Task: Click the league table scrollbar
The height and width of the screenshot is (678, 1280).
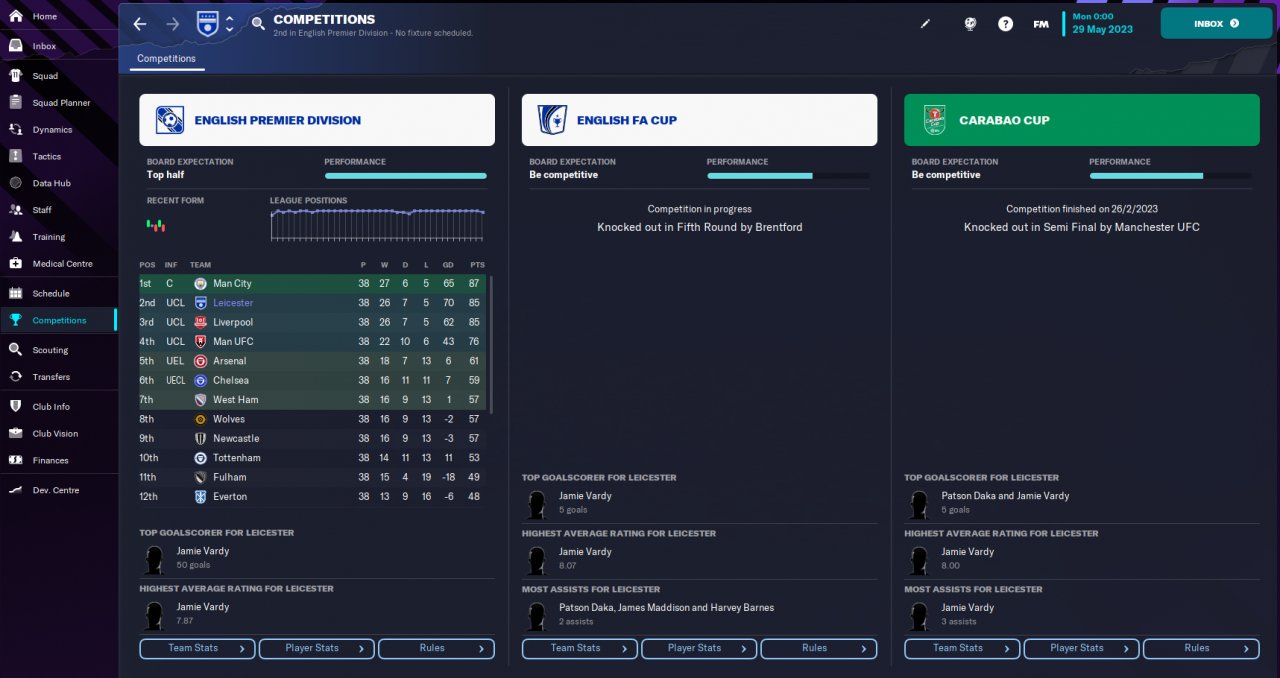Action: pos(490,344)
